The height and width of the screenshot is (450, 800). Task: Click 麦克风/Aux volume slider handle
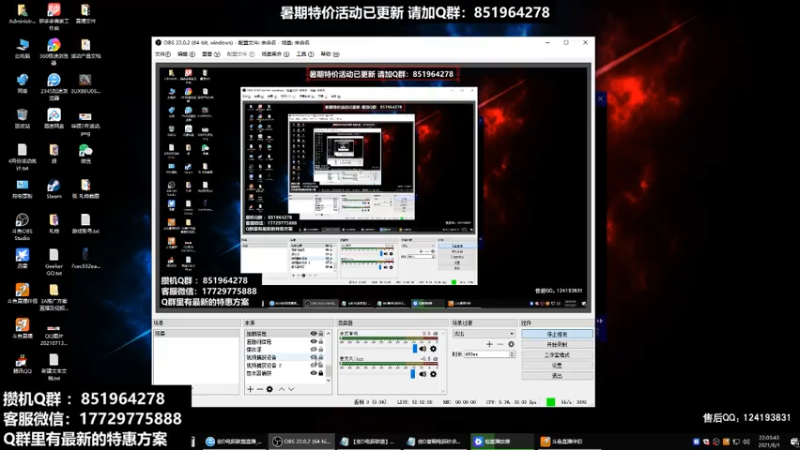(412, 373)
